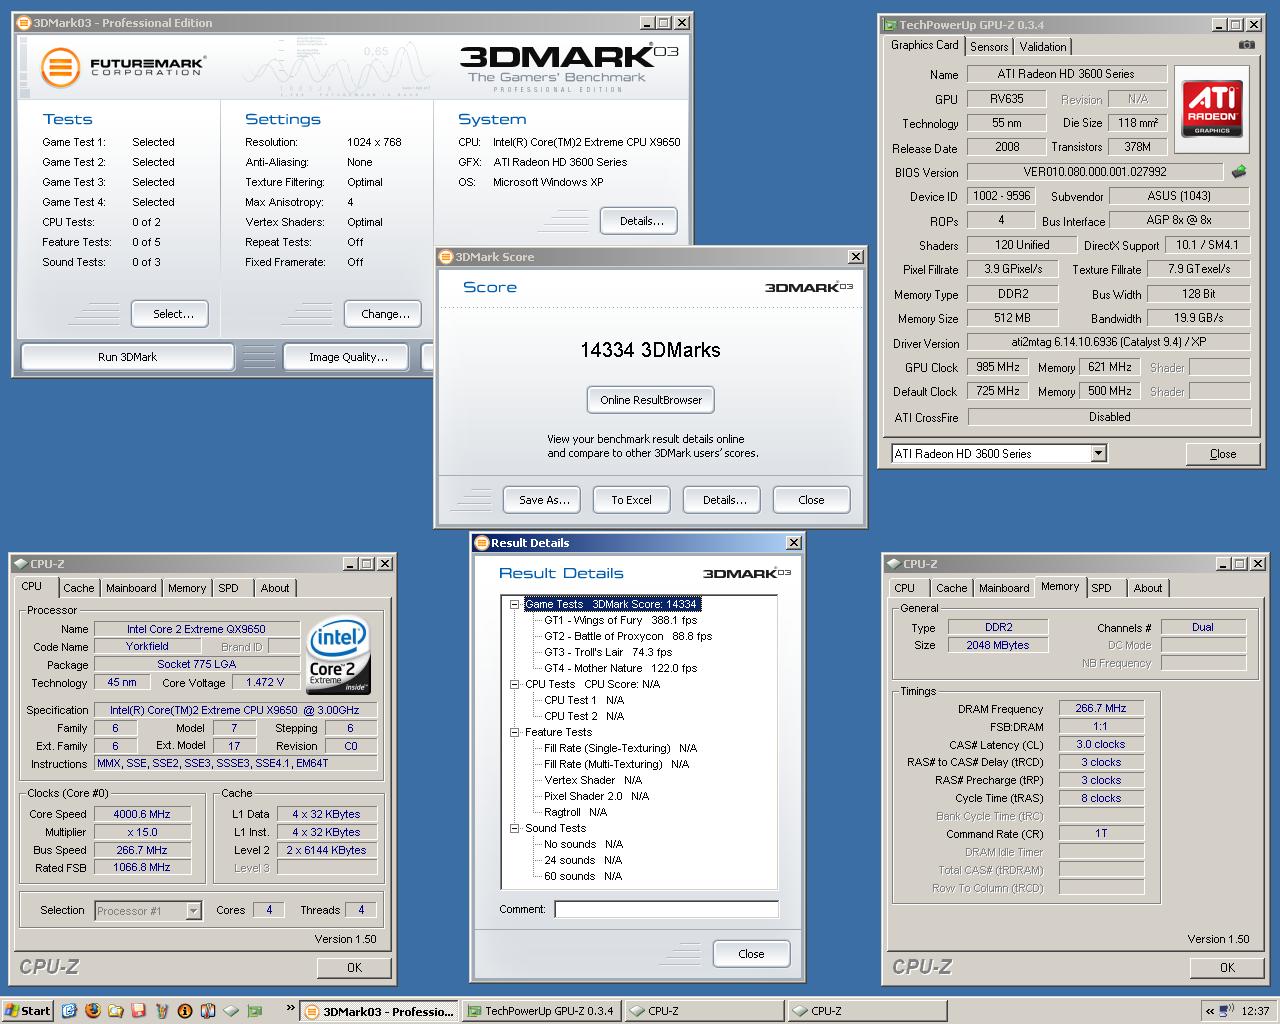Image resolution: width=1280 pixels, height=1024 pixels.
Task: Click the Image Quality... button
Action: 348,357
